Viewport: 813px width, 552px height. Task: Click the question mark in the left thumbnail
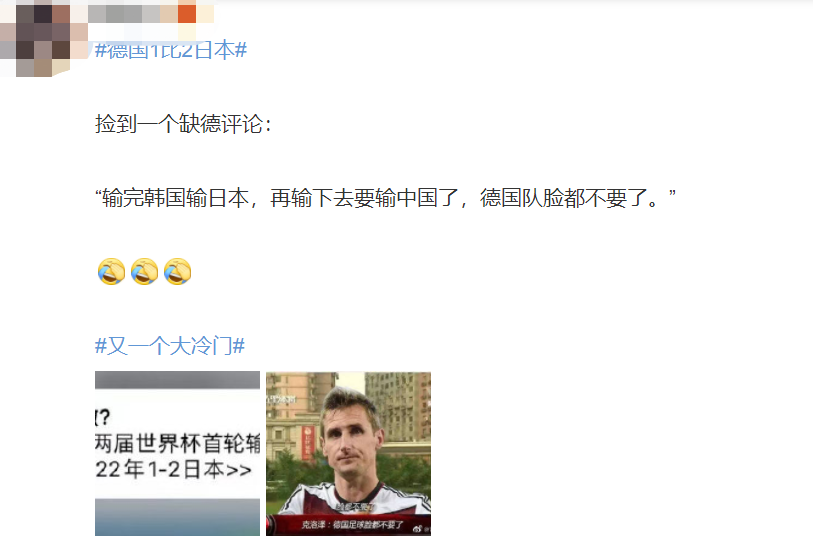pyautogui.click(x=104, y=417)
